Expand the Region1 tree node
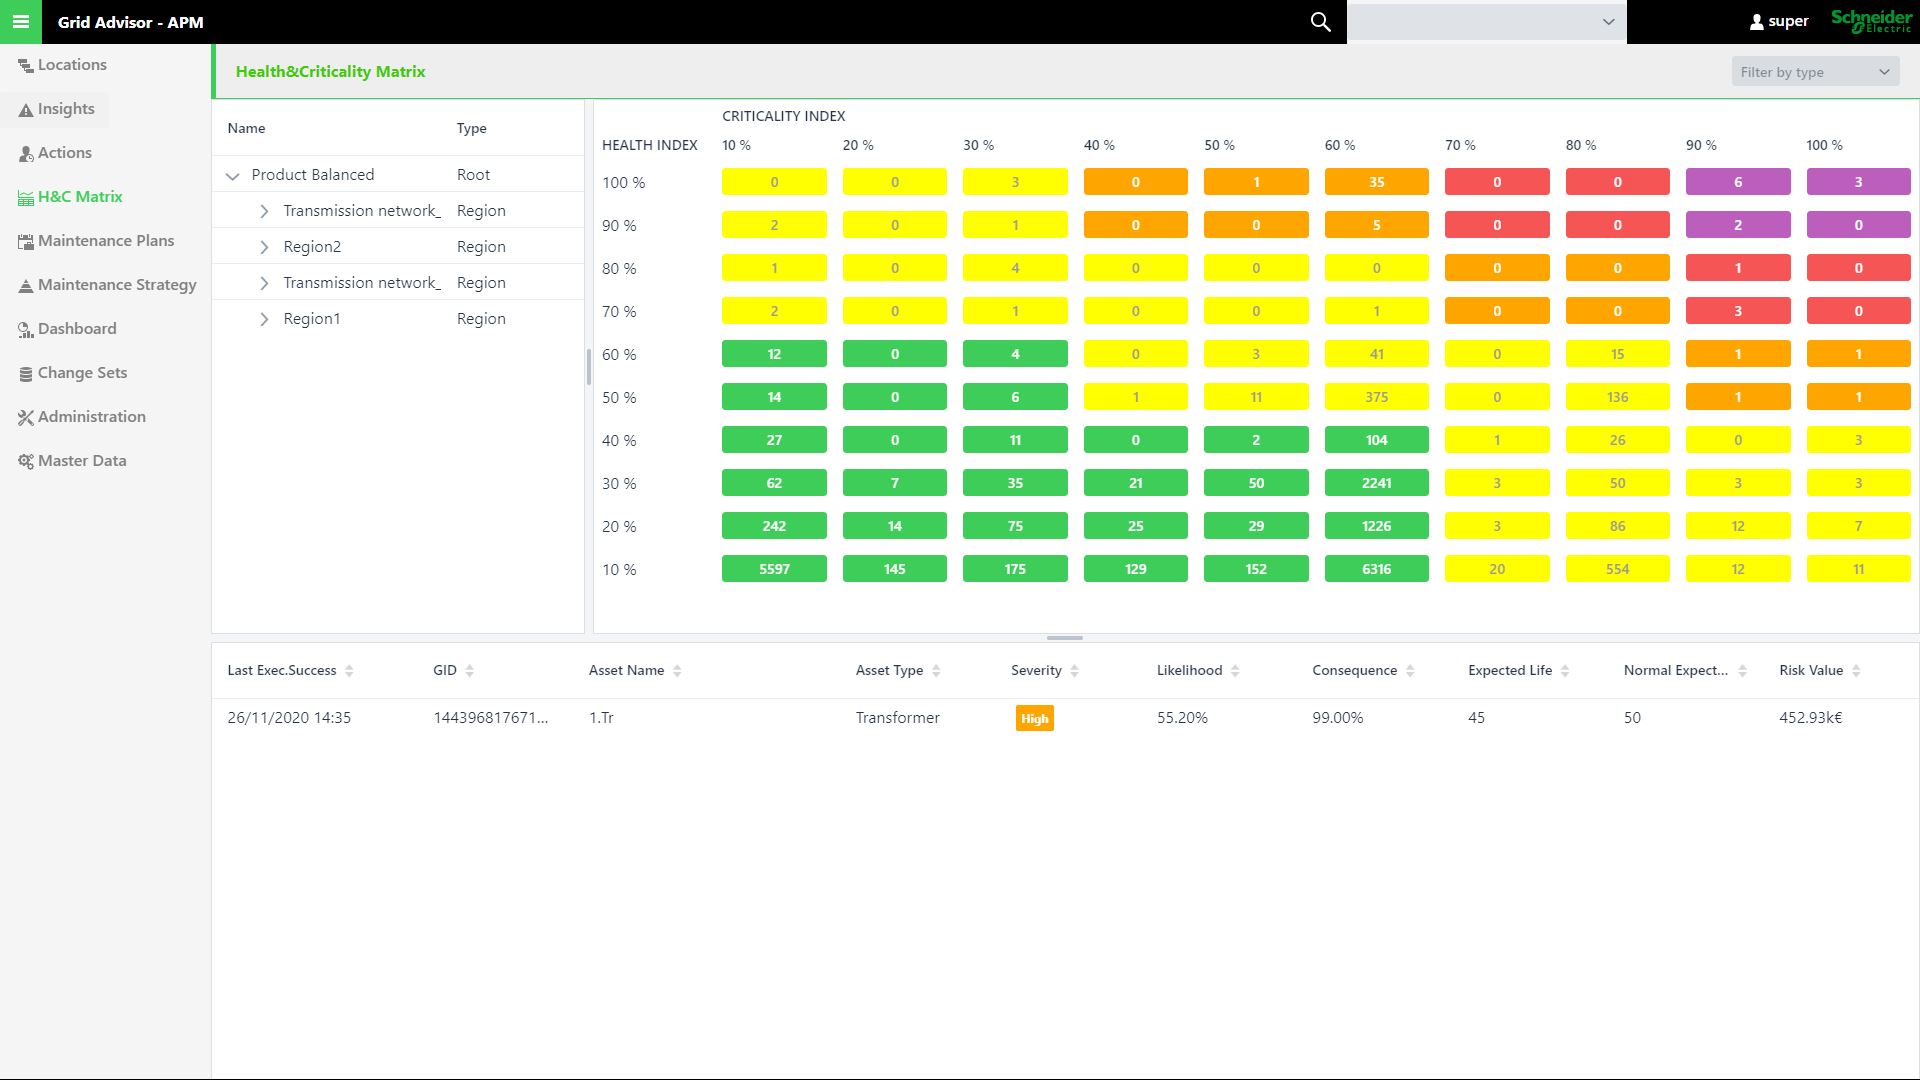This screenshot has width=1920, height=1080. tap(265, 318)
